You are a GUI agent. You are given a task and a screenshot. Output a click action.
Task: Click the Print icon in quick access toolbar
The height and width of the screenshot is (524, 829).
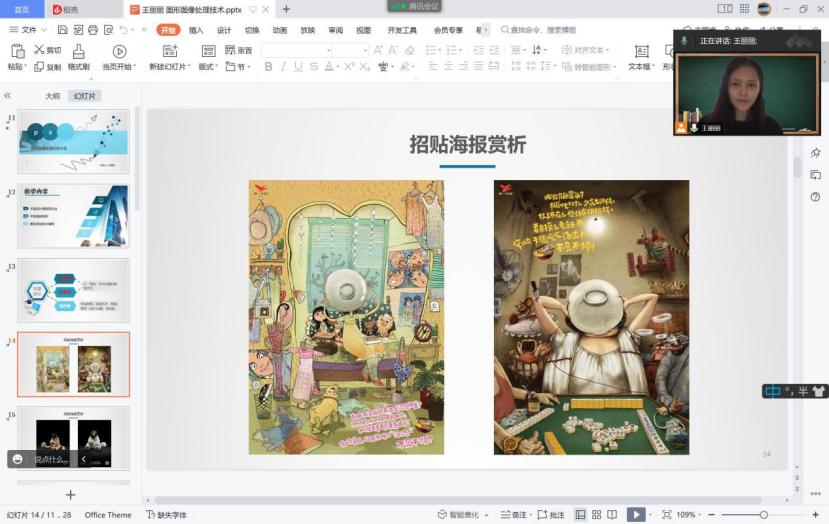(x=93, y=30)
